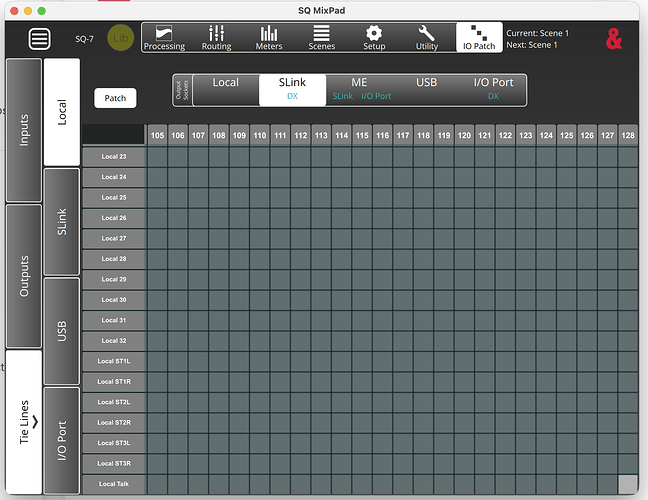
Task: Click column header 121
Action: coord(484,135)
